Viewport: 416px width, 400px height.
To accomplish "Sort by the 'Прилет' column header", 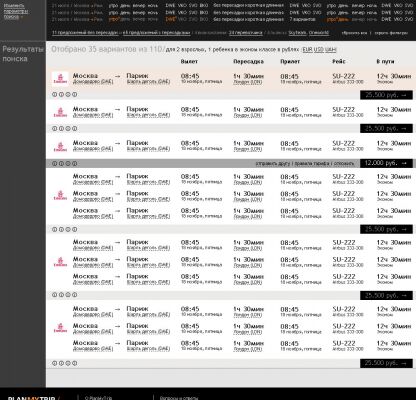I will click(290, 62).
